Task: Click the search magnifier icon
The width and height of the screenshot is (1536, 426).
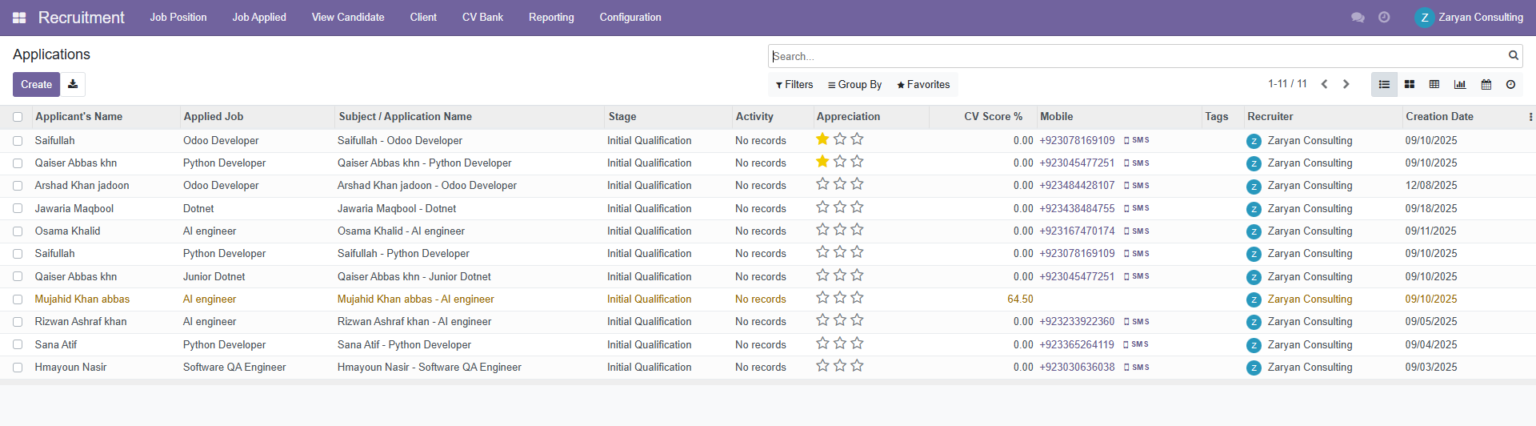Action: tap(1513, 56)
